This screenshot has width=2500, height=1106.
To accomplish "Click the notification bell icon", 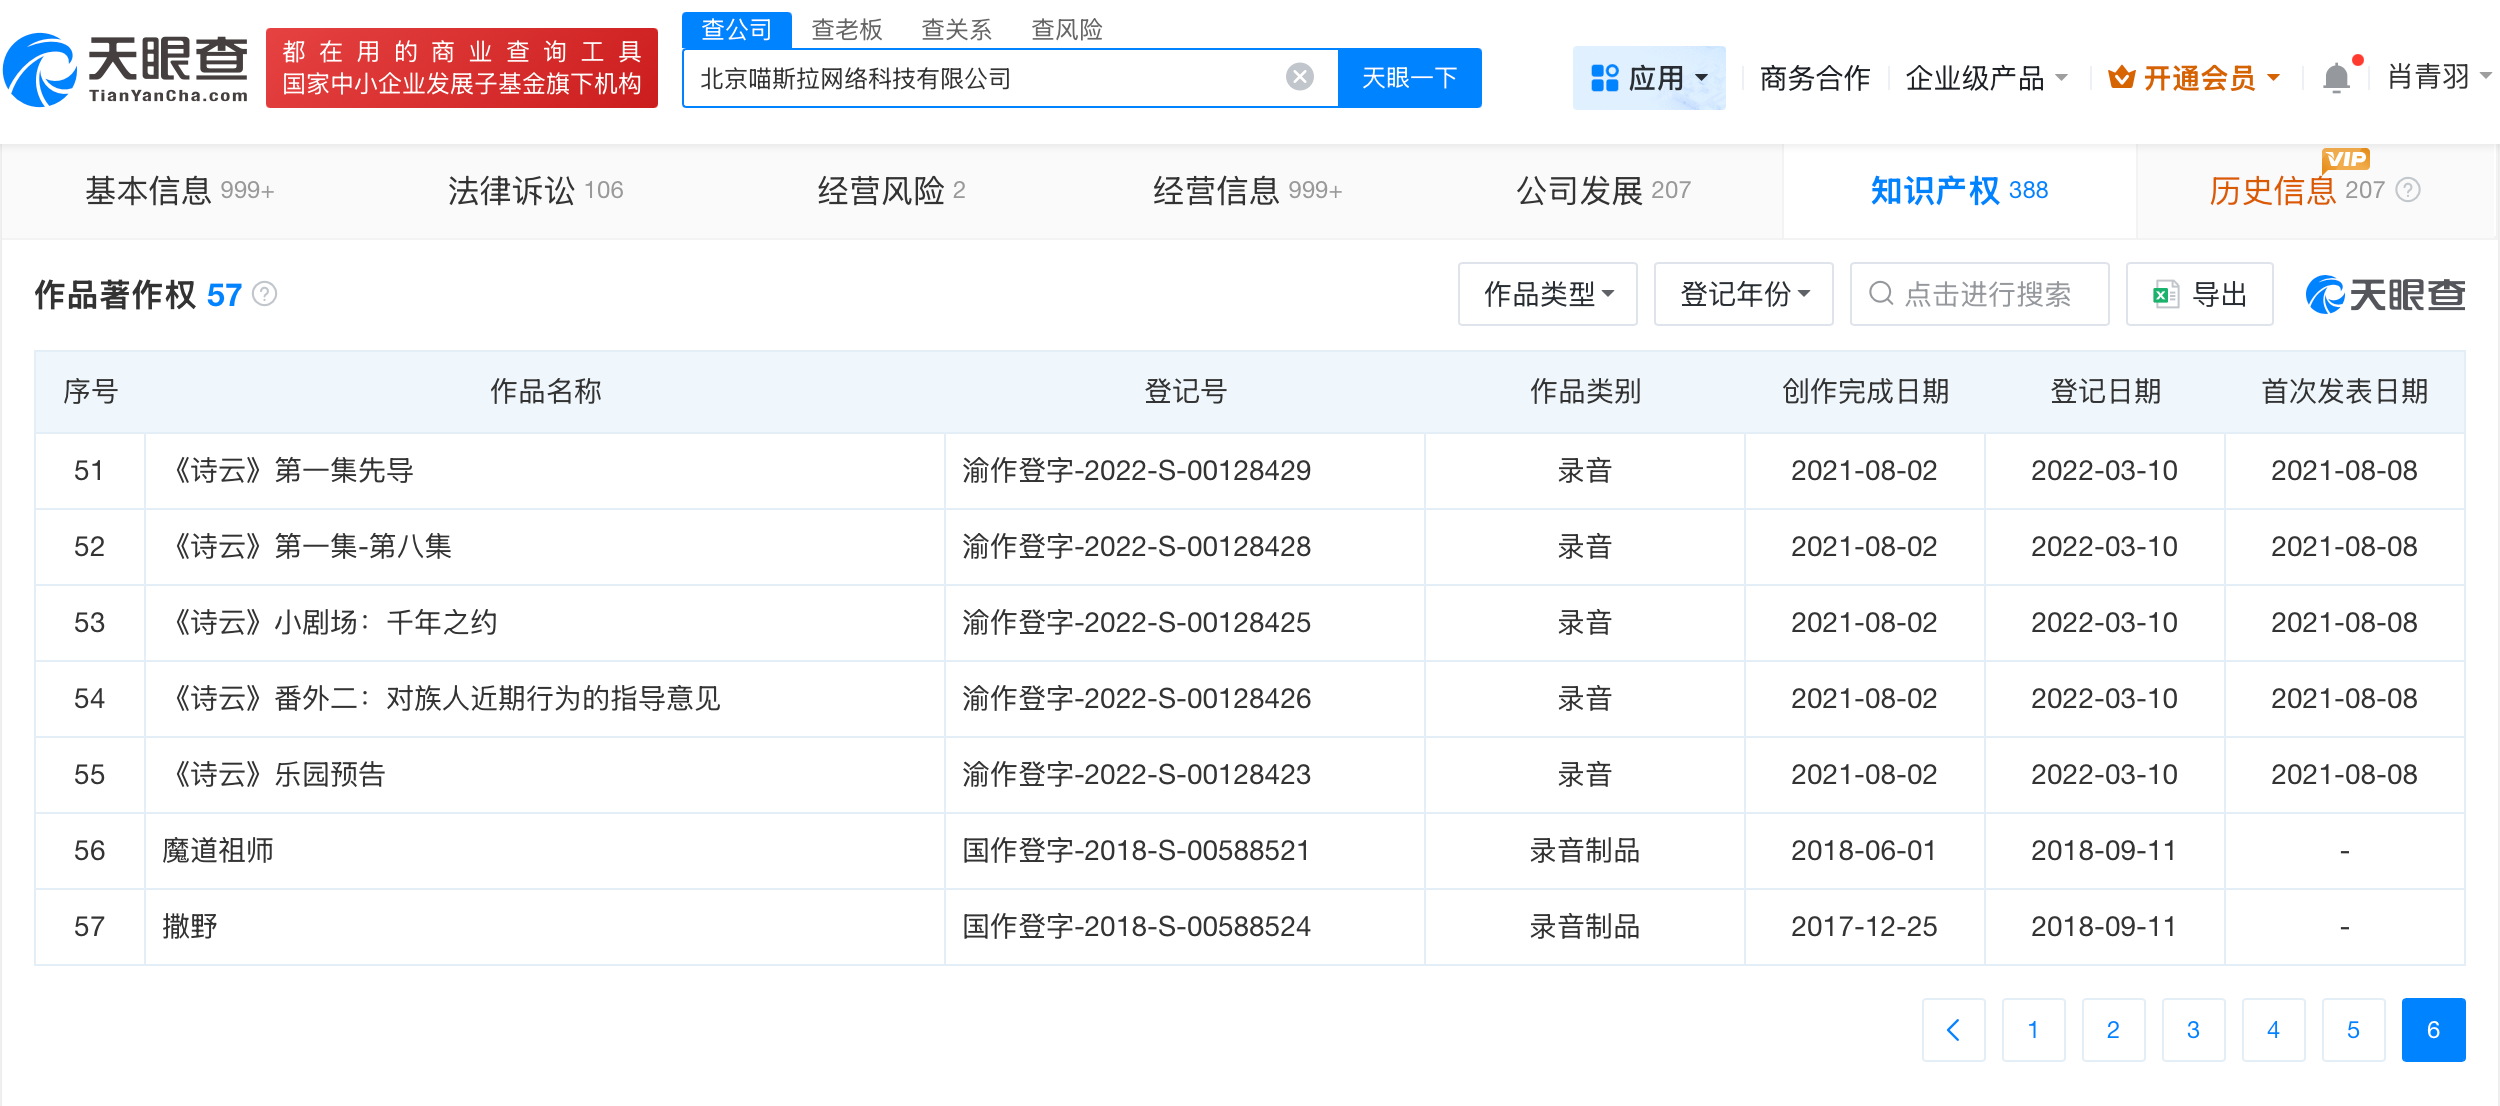I will click(x=2337, y=78).
